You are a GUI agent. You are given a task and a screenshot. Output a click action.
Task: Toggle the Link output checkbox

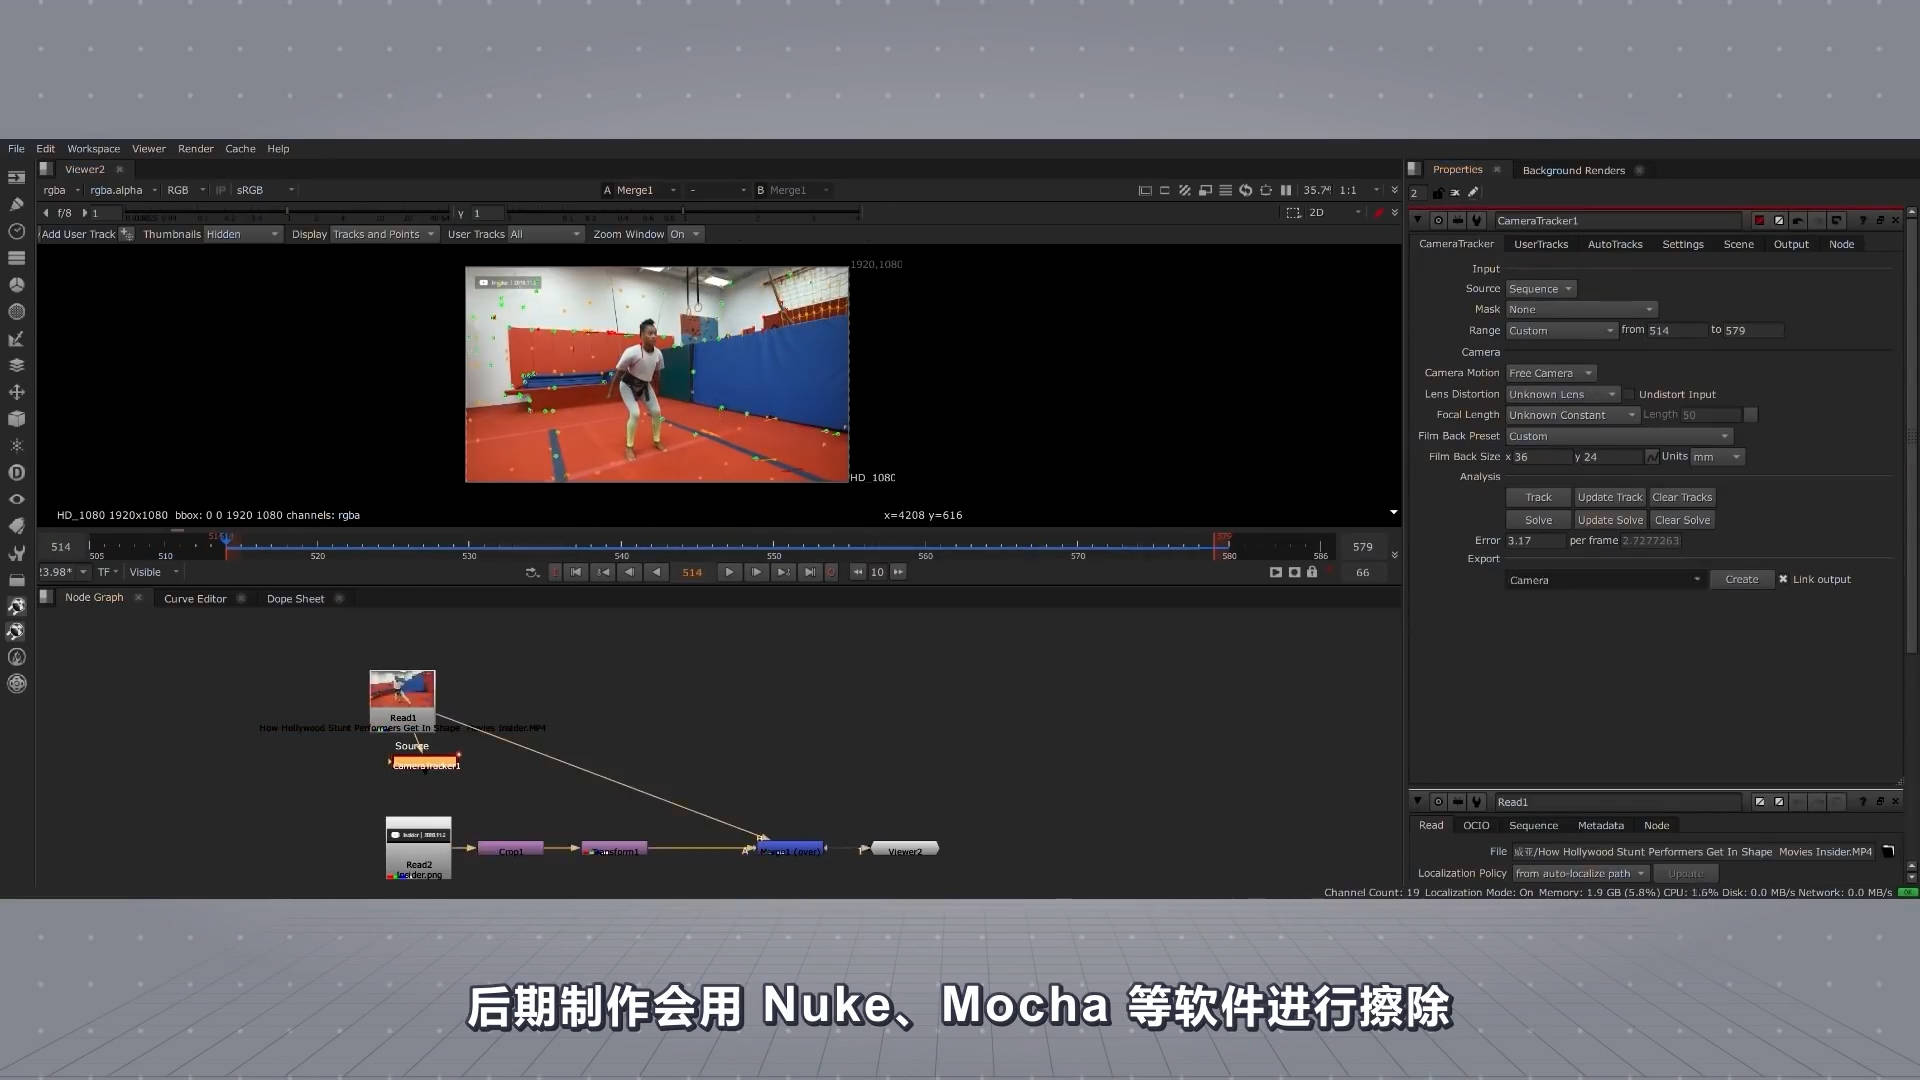pyautogui.click(x=1783, y=579)
